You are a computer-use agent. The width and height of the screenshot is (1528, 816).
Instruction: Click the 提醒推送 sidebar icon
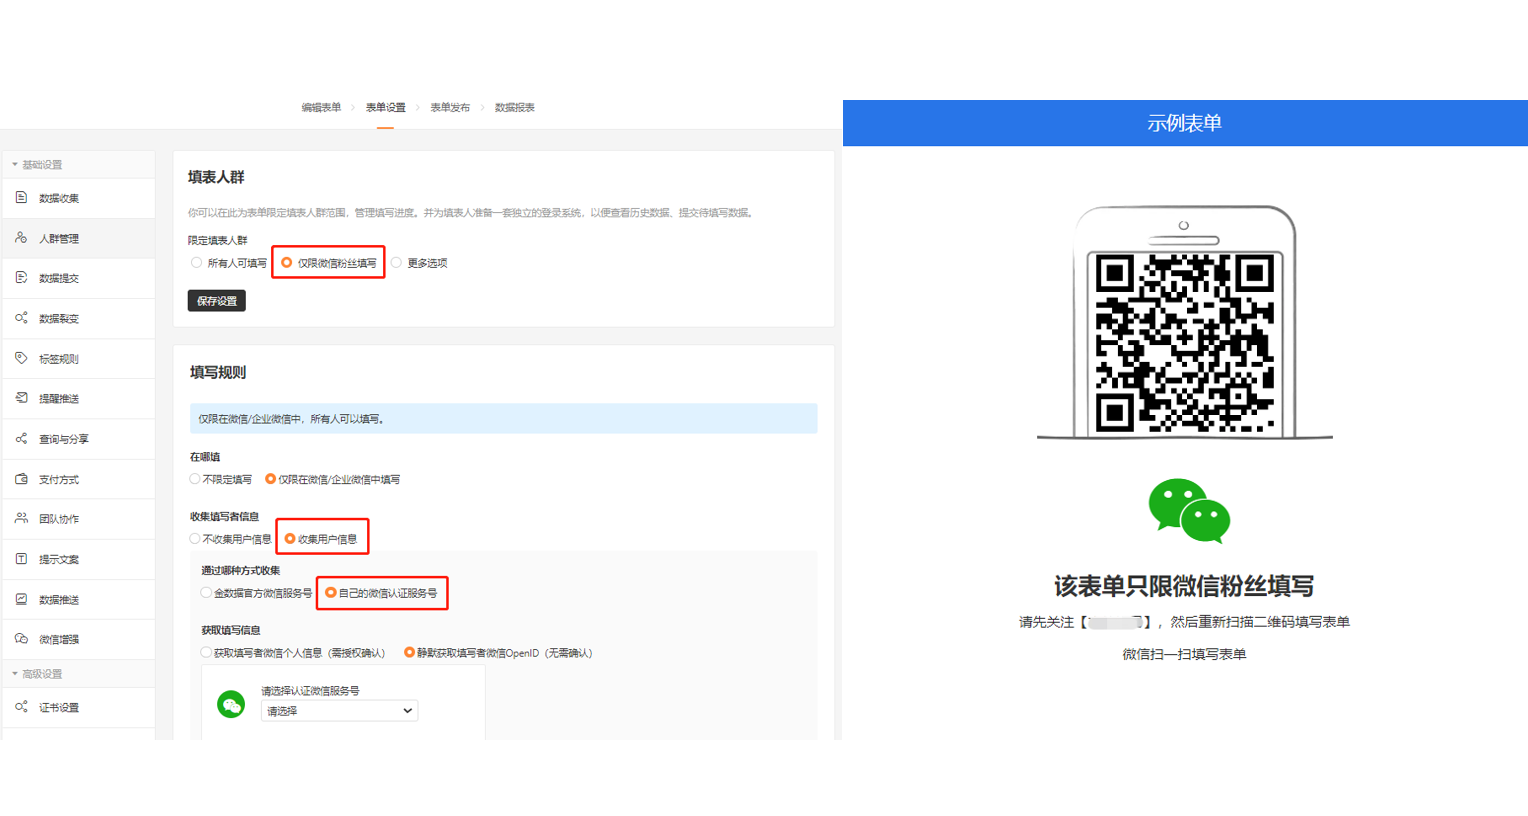click(21, 398)
